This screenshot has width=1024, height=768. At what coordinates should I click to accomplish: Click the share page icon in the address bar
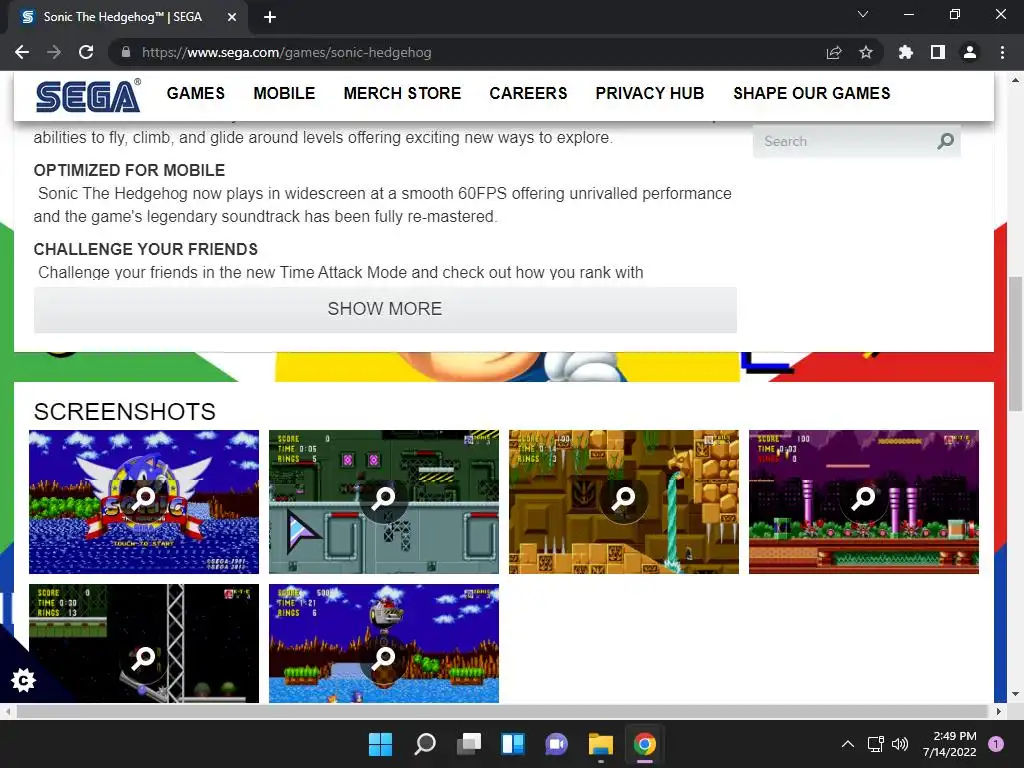(833, 52)
